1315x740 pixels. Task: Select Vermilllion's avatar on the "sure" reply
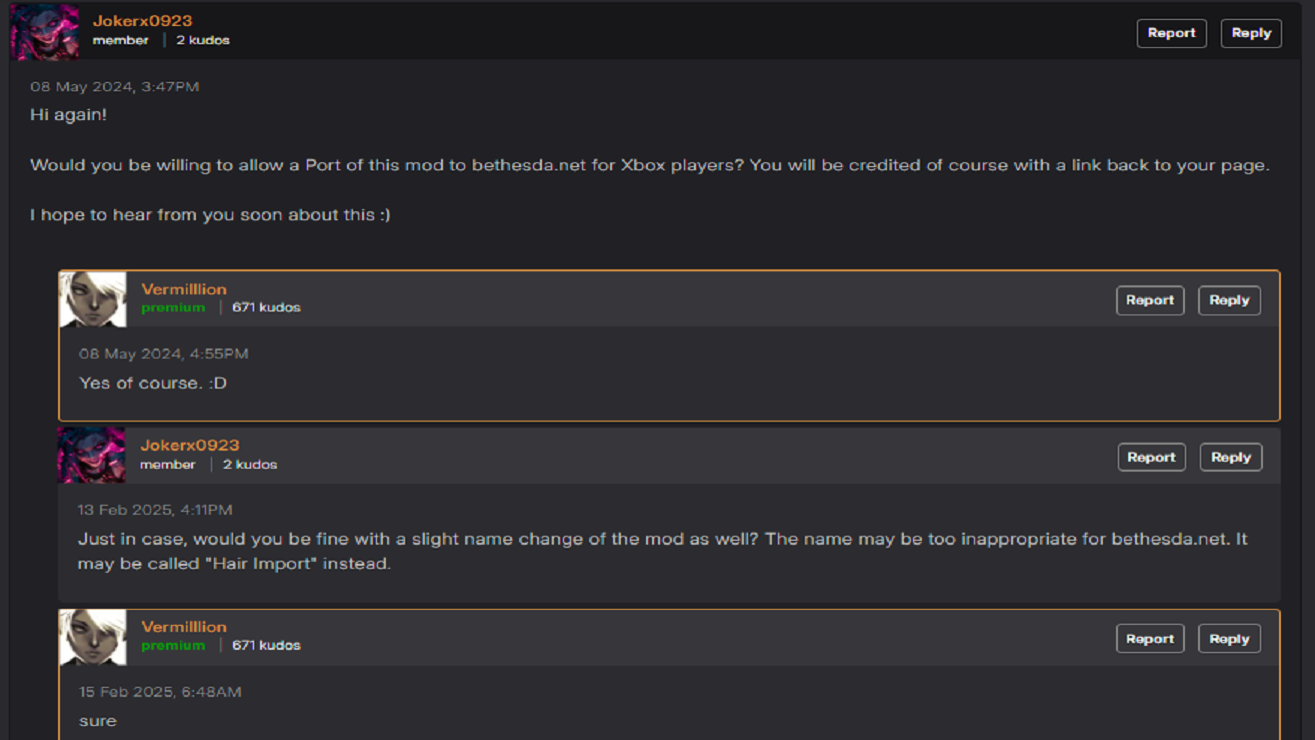[x=93, y=637]
